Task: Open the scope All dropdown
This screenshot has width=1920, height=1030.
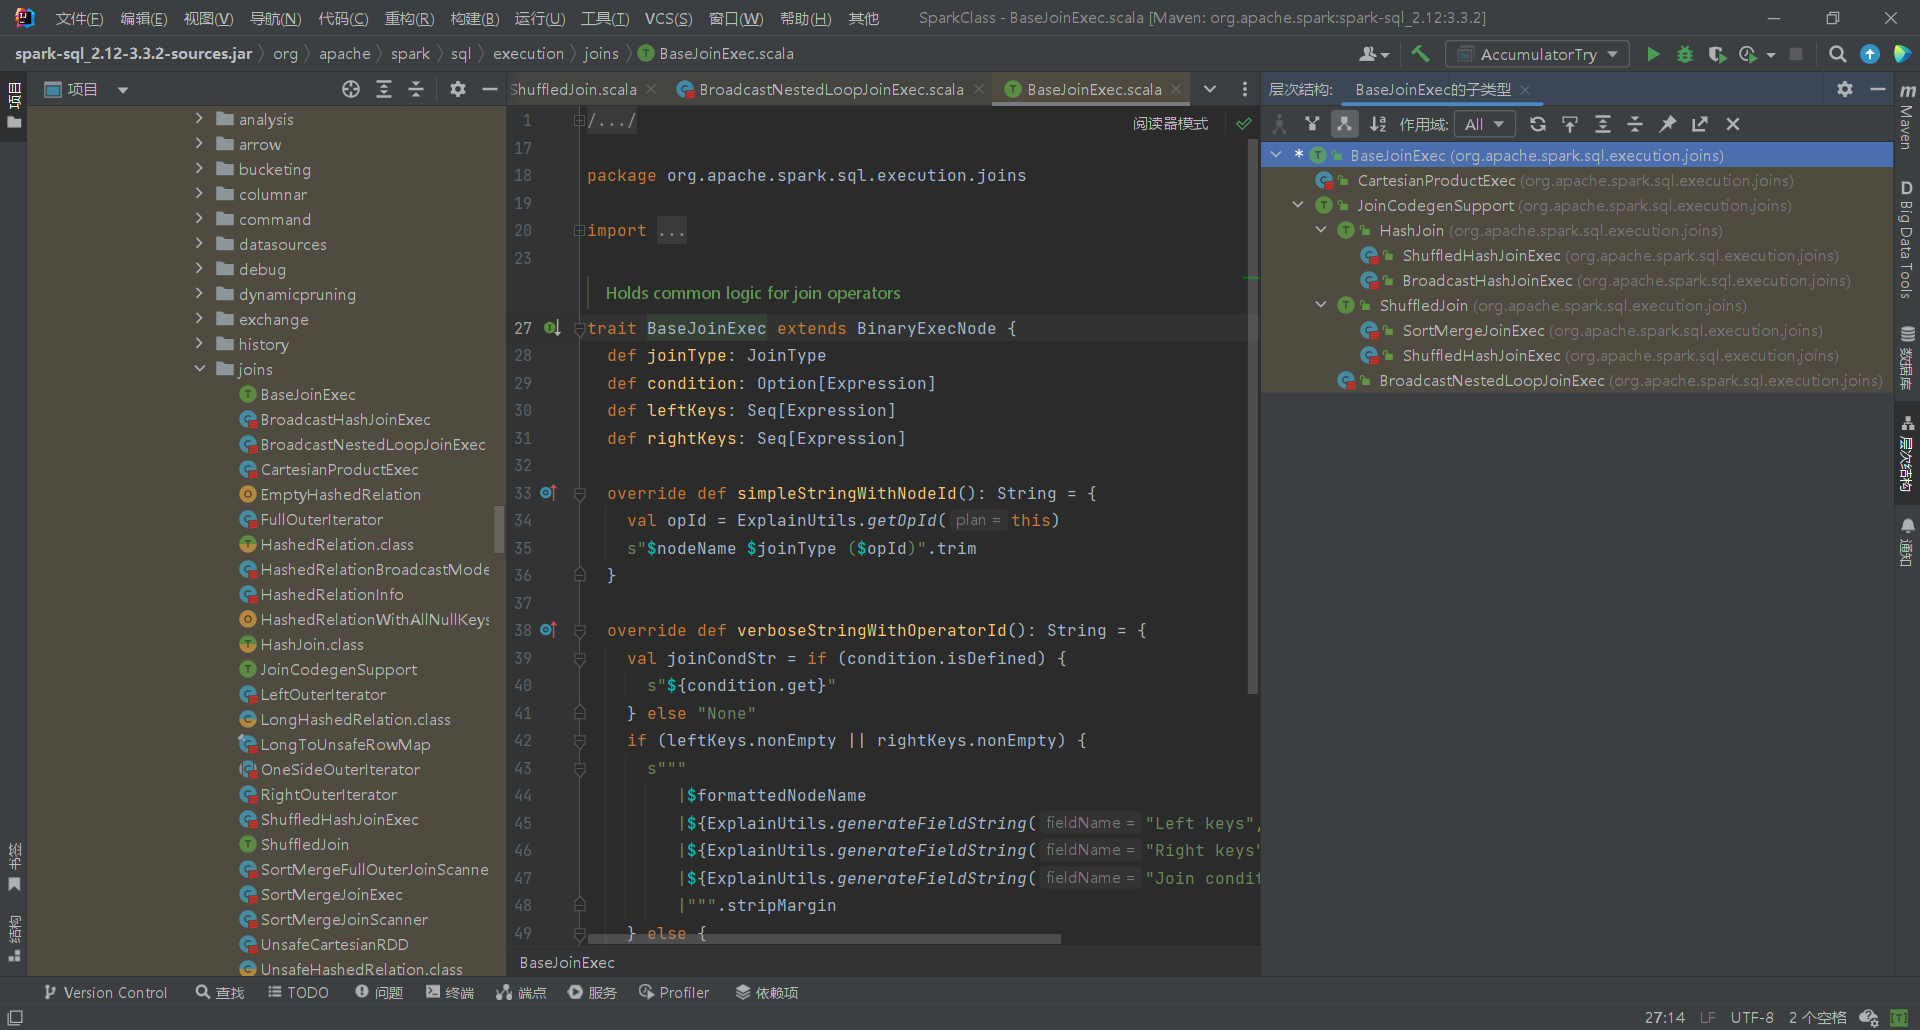Action: tap(1484, 124)
